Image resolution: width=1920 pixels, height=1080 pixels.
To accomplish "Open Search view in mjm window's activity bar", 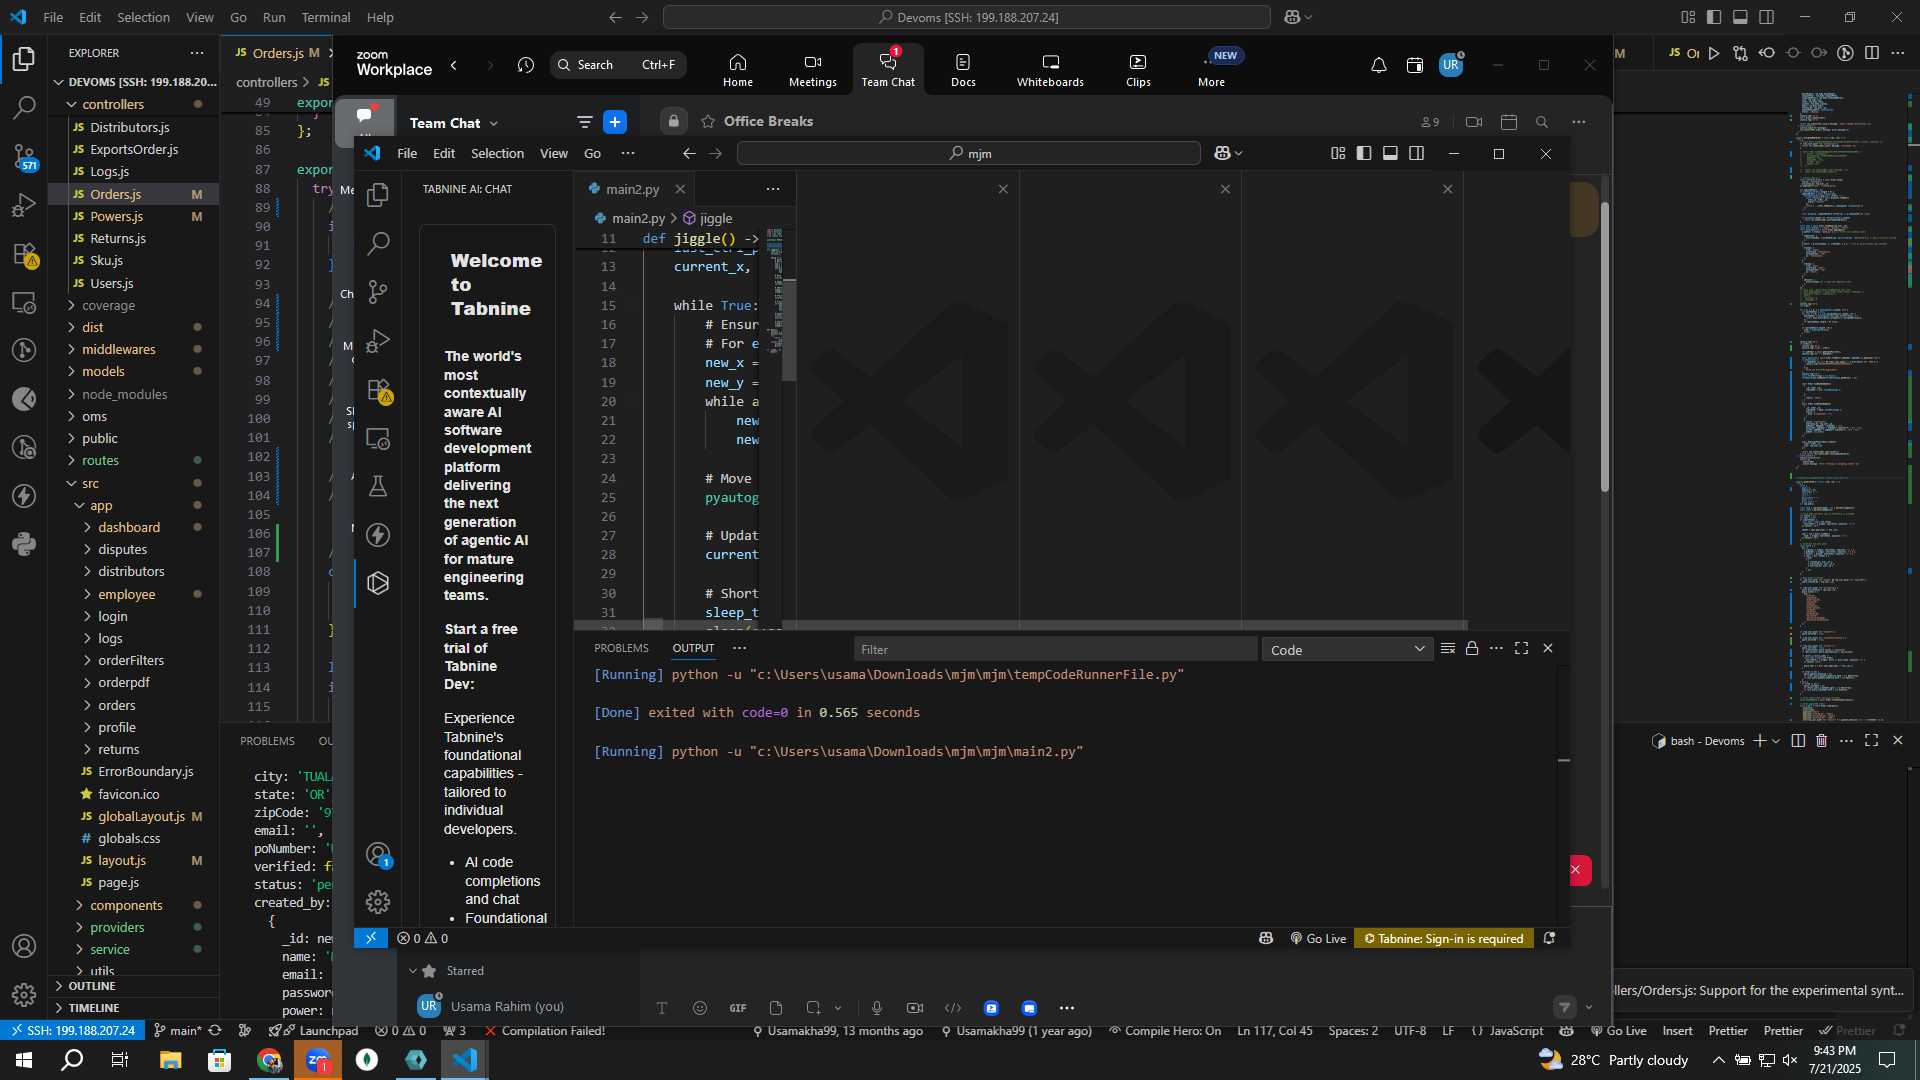I will pyautogui.click(x=378, y=243).
